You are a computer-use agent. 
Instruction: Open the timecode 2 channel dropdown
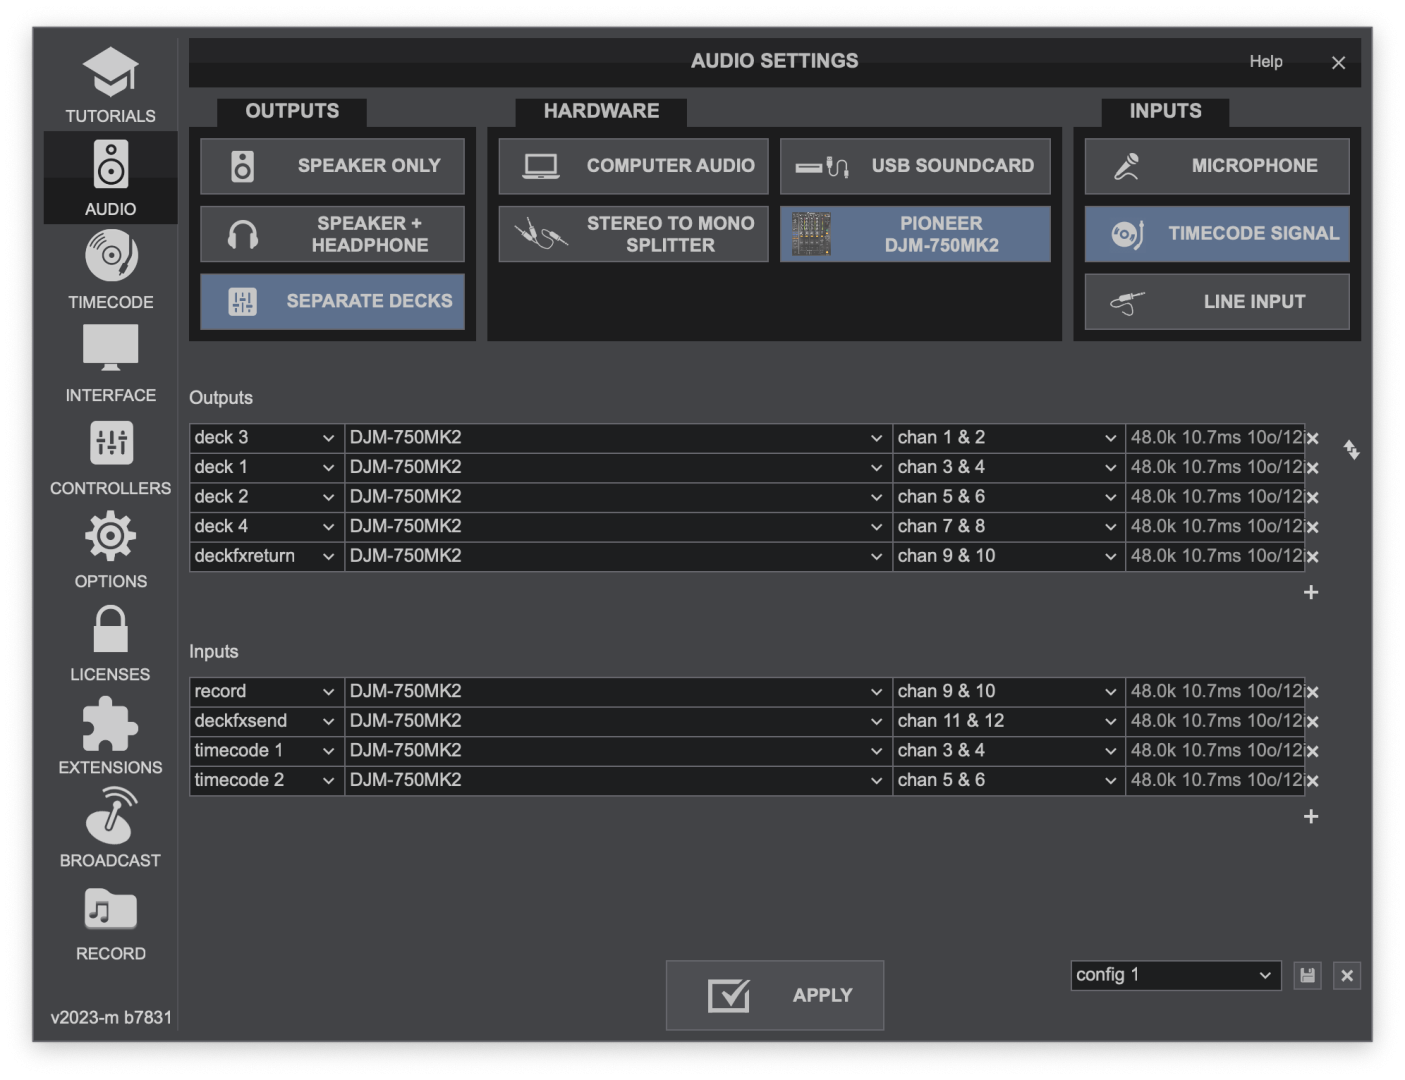pyautogui.click(x=1008, y=780)
